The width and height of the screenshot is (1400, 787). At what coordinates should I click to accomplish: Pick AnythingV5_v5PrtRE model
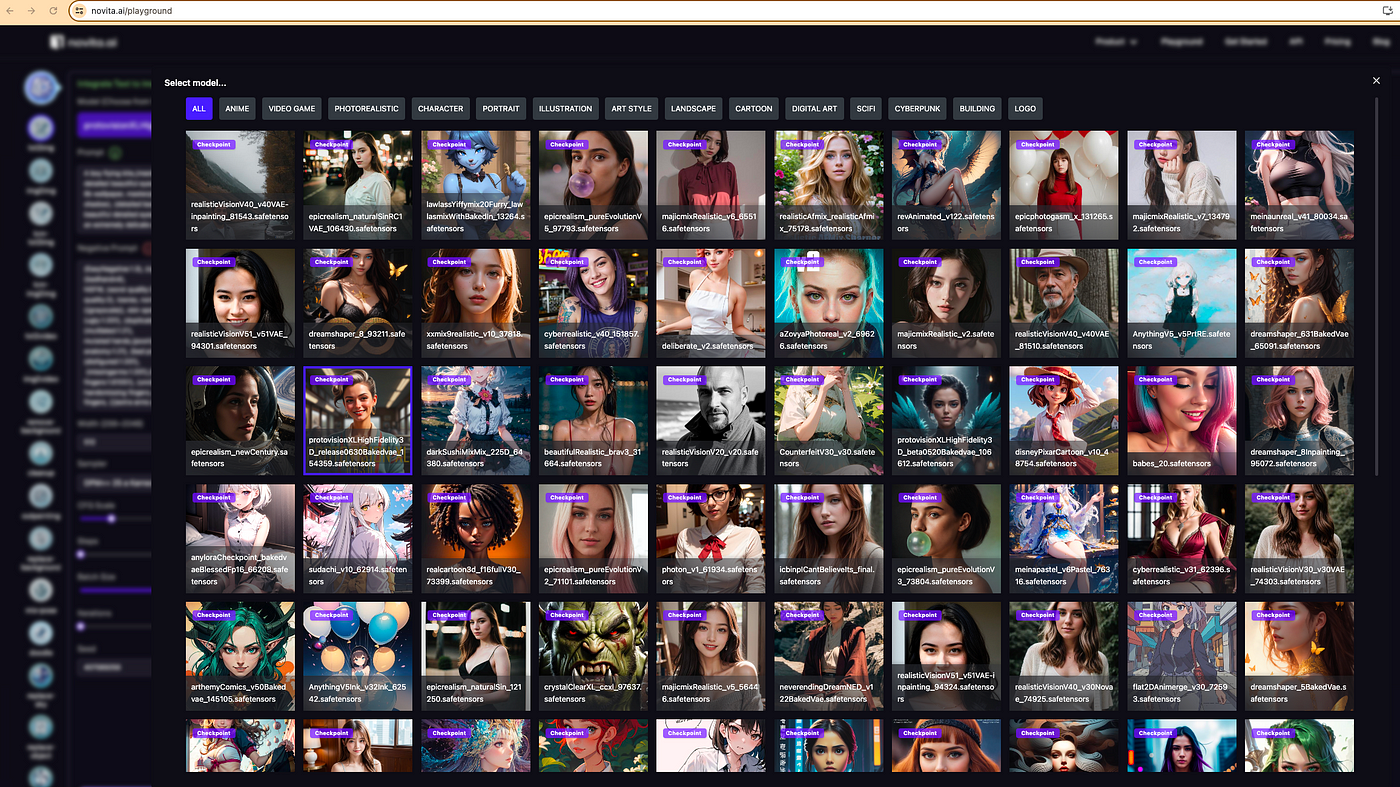(x=1182, y=303)
